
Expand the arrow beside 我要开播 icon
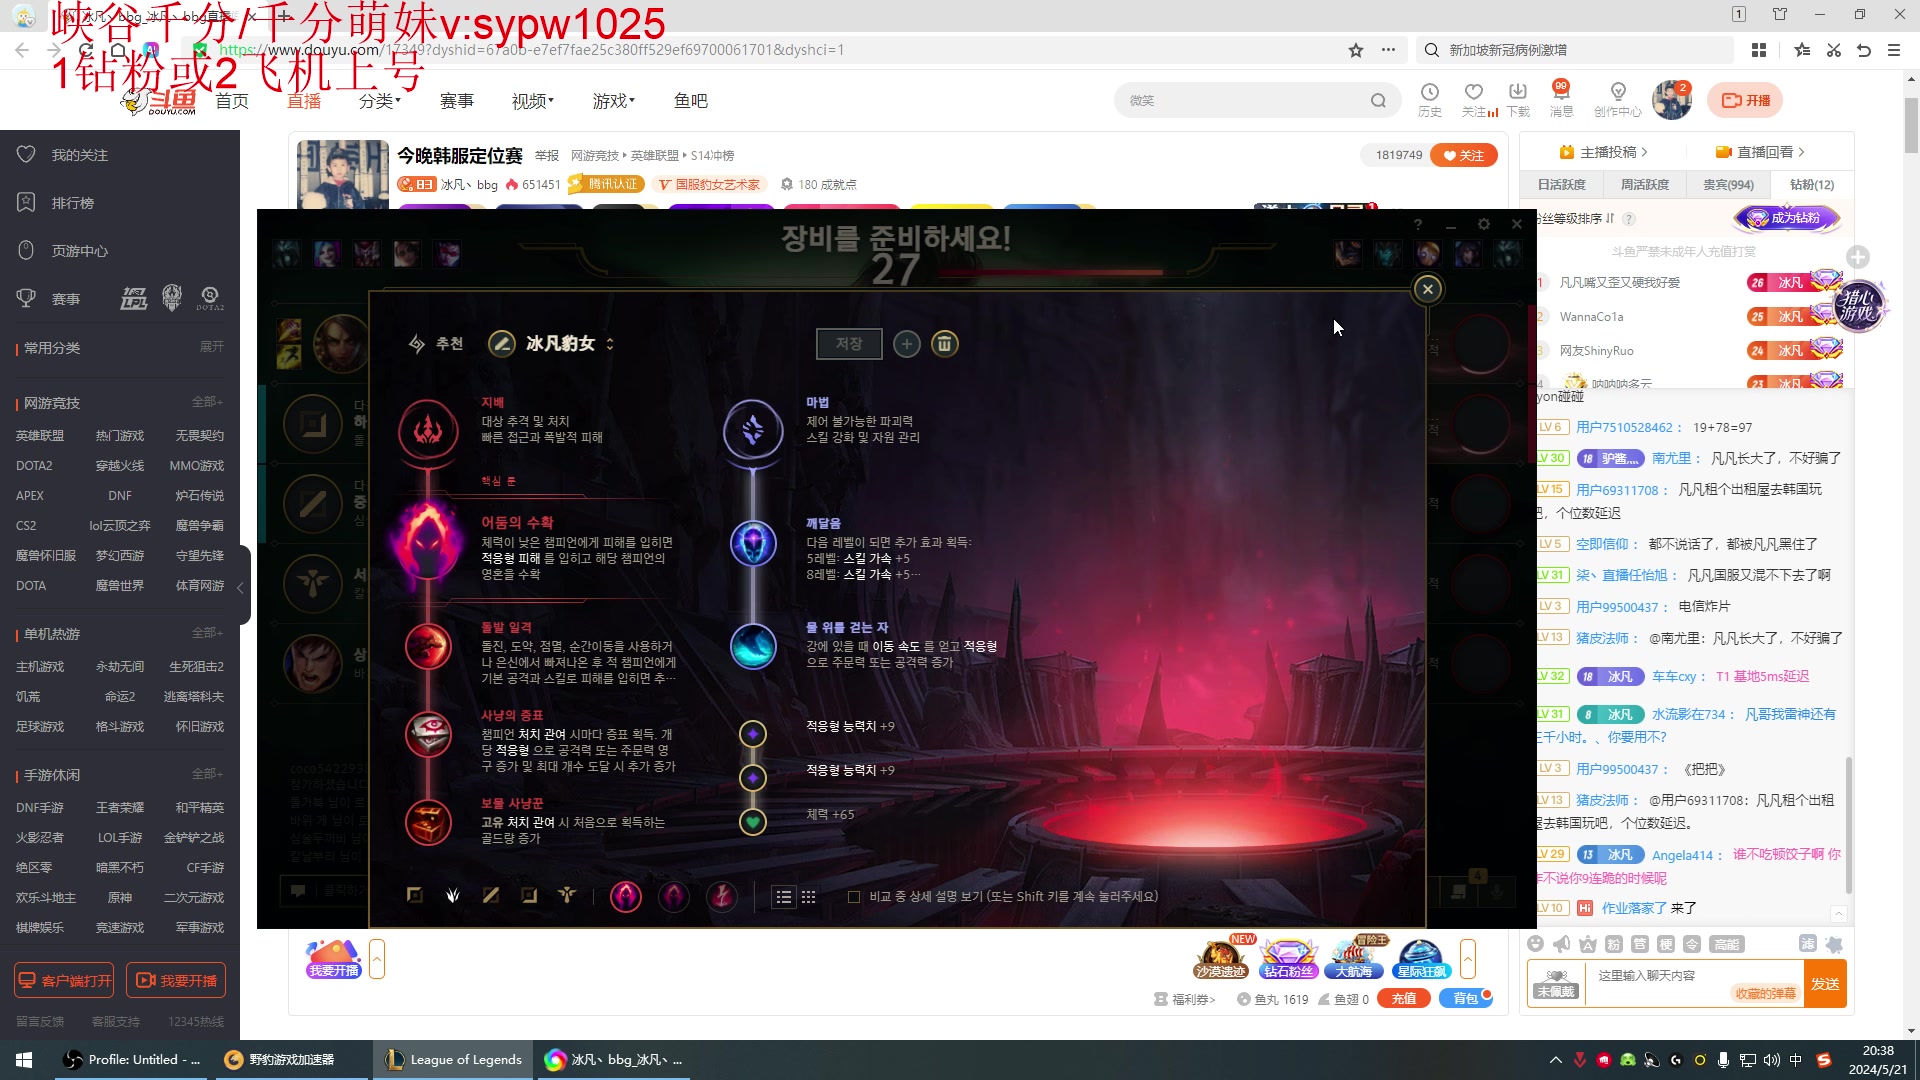click(x=377, y=959)
